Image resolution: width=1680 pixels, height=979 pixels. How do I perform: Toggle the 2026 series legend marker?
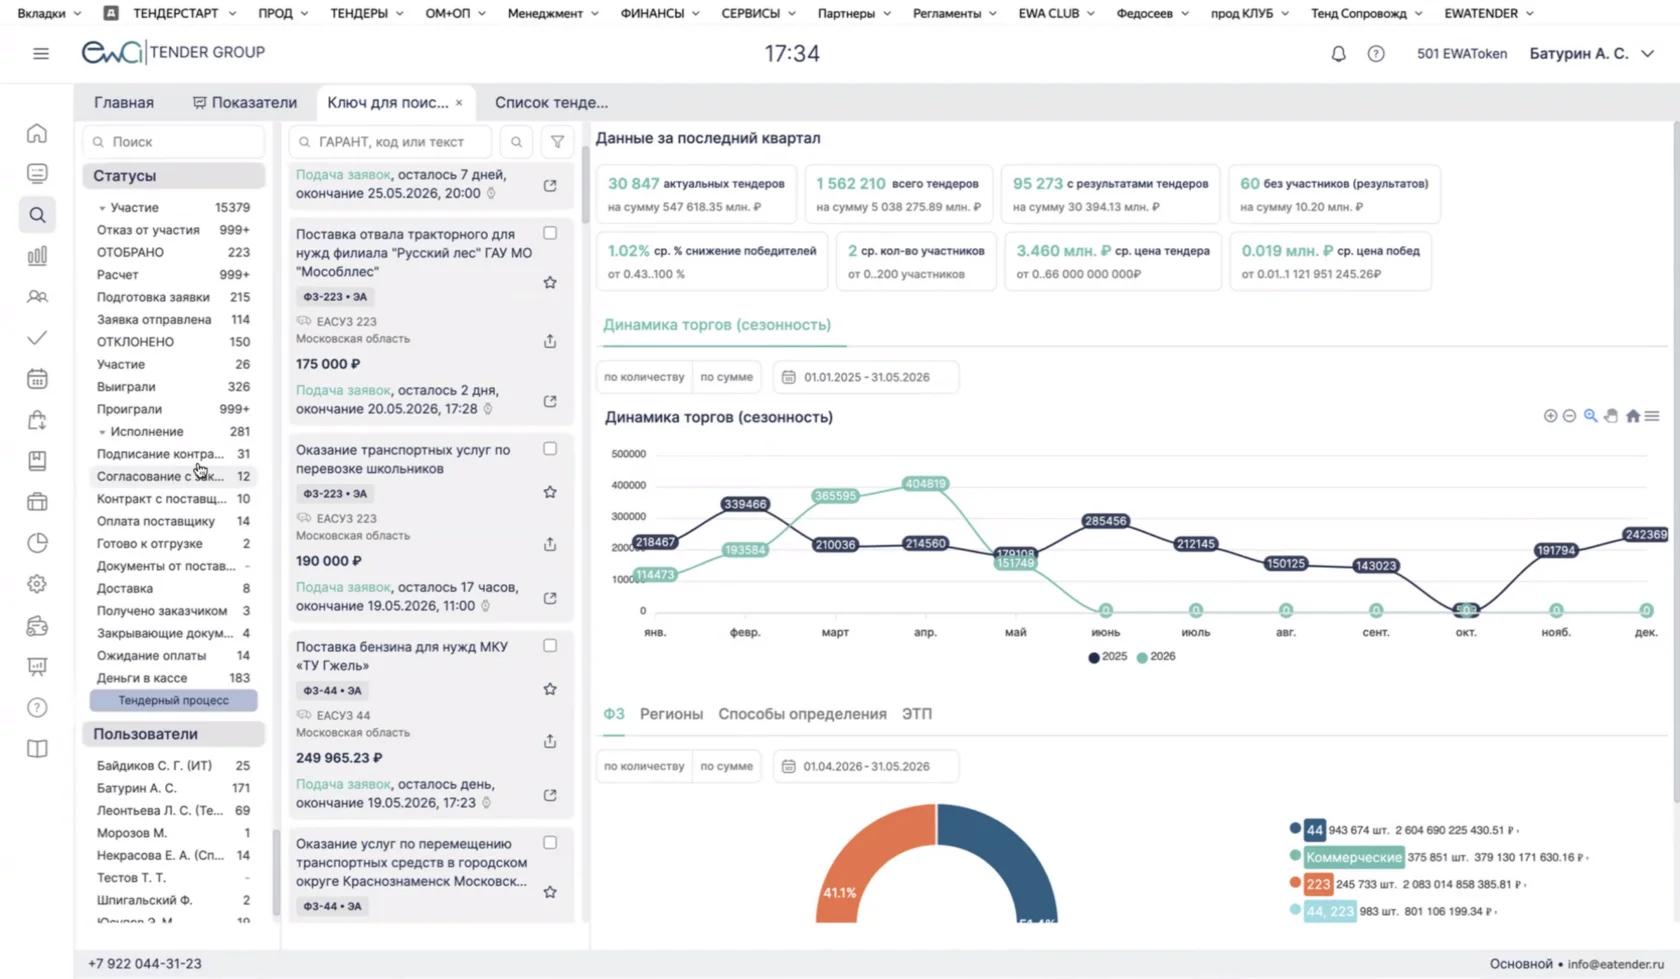1142,657
